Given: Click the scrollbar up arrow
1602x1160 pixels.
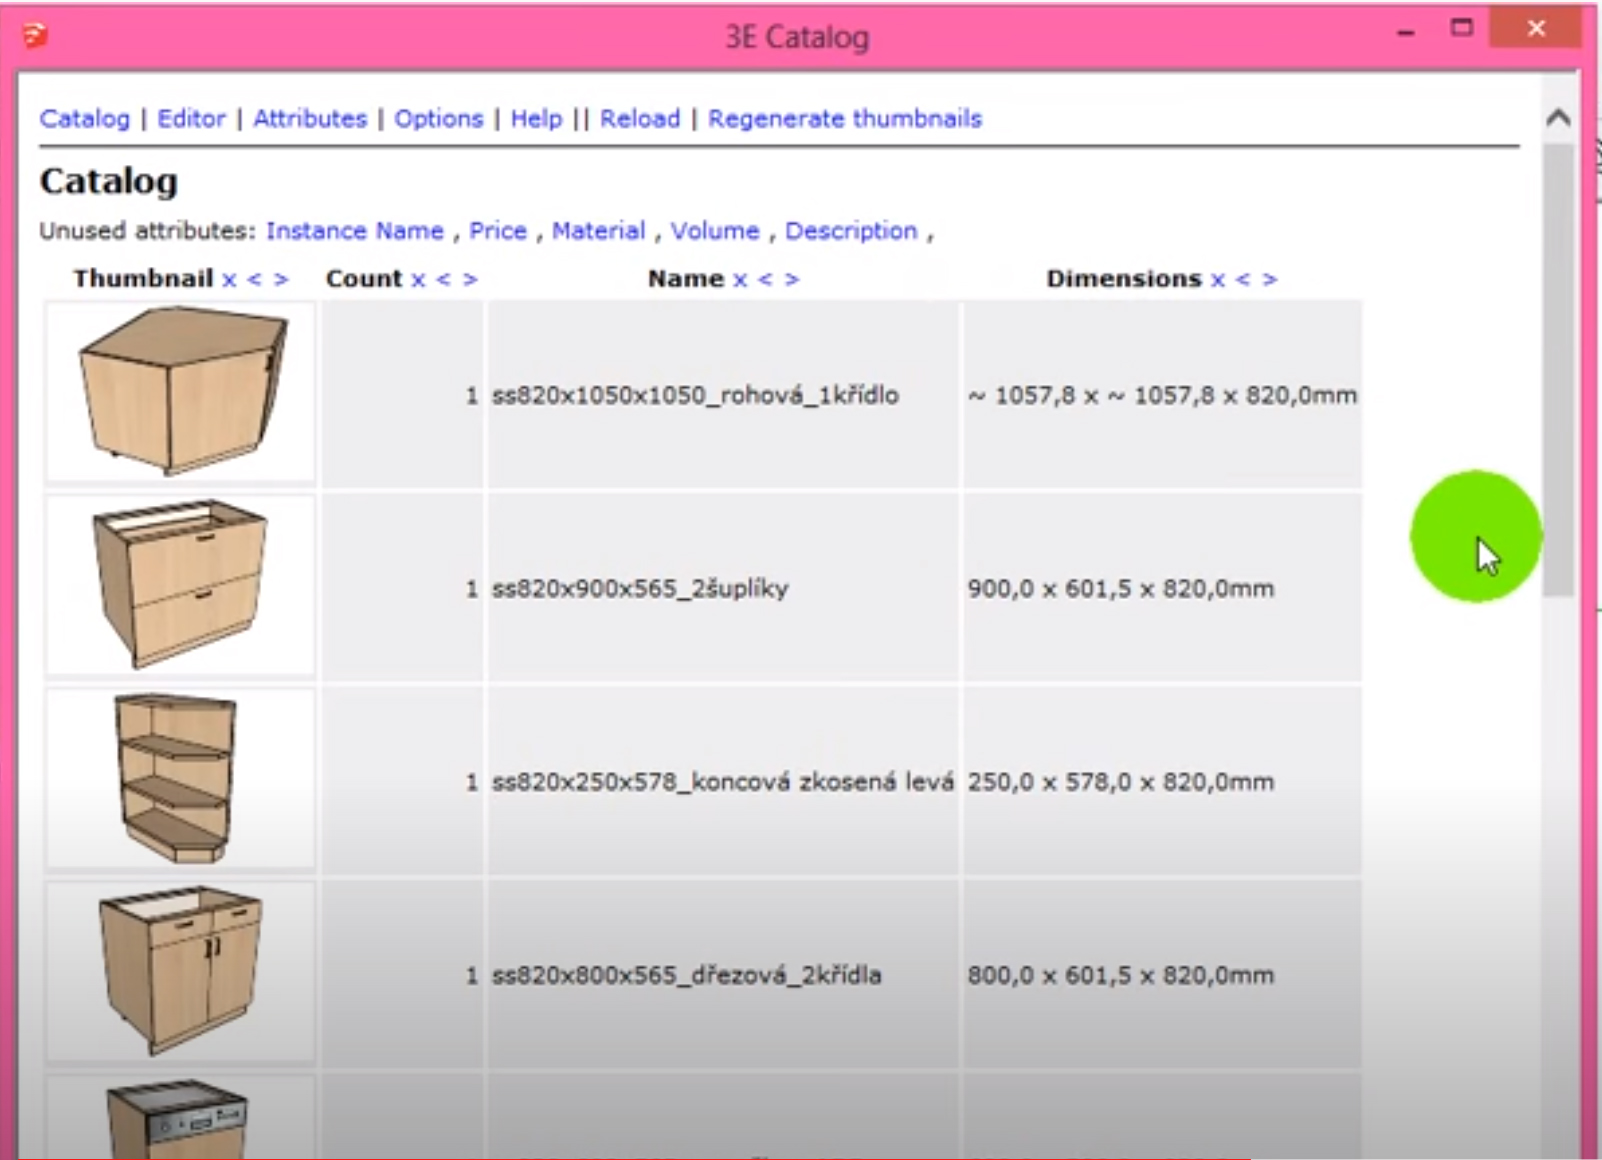Looking at the screenshot, I should pyautogui.click(x=1558, y=118).
